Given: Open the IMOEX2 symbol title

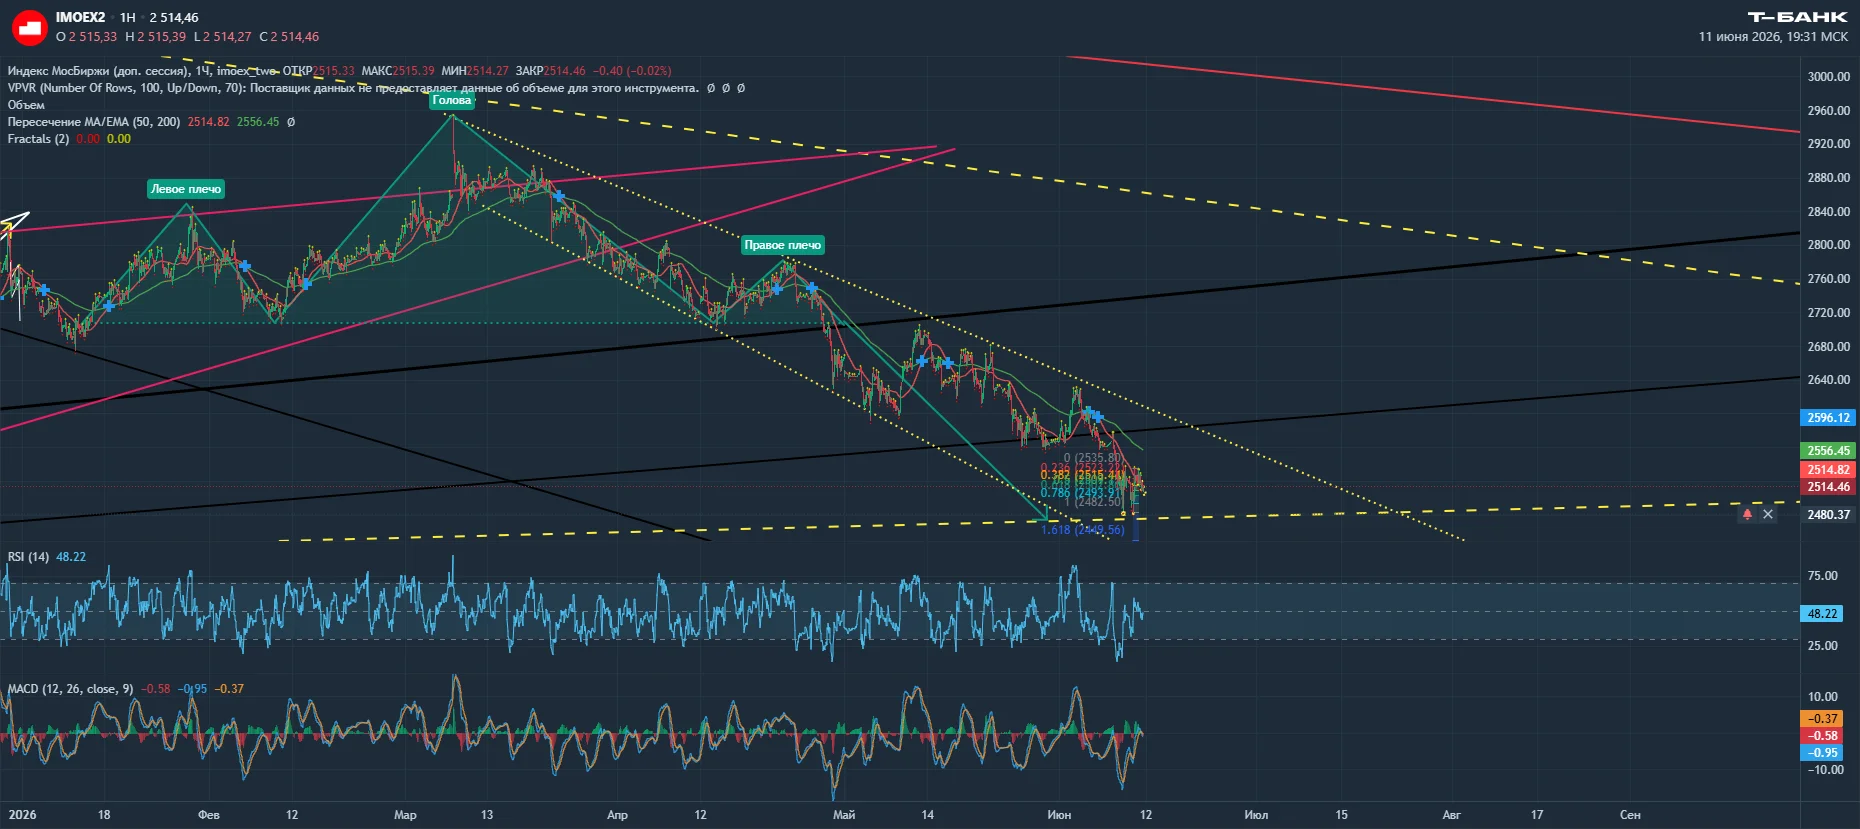Looking at the screenshot, I should [80, 17].
